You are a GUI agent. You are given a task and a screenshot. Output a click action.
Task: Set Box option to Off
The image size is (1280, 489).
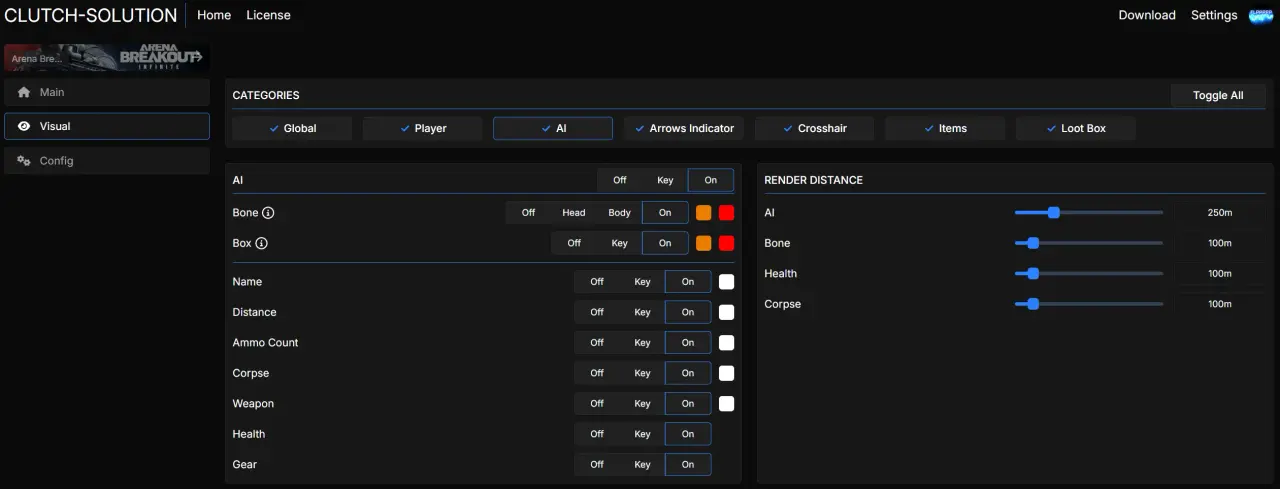574,243
